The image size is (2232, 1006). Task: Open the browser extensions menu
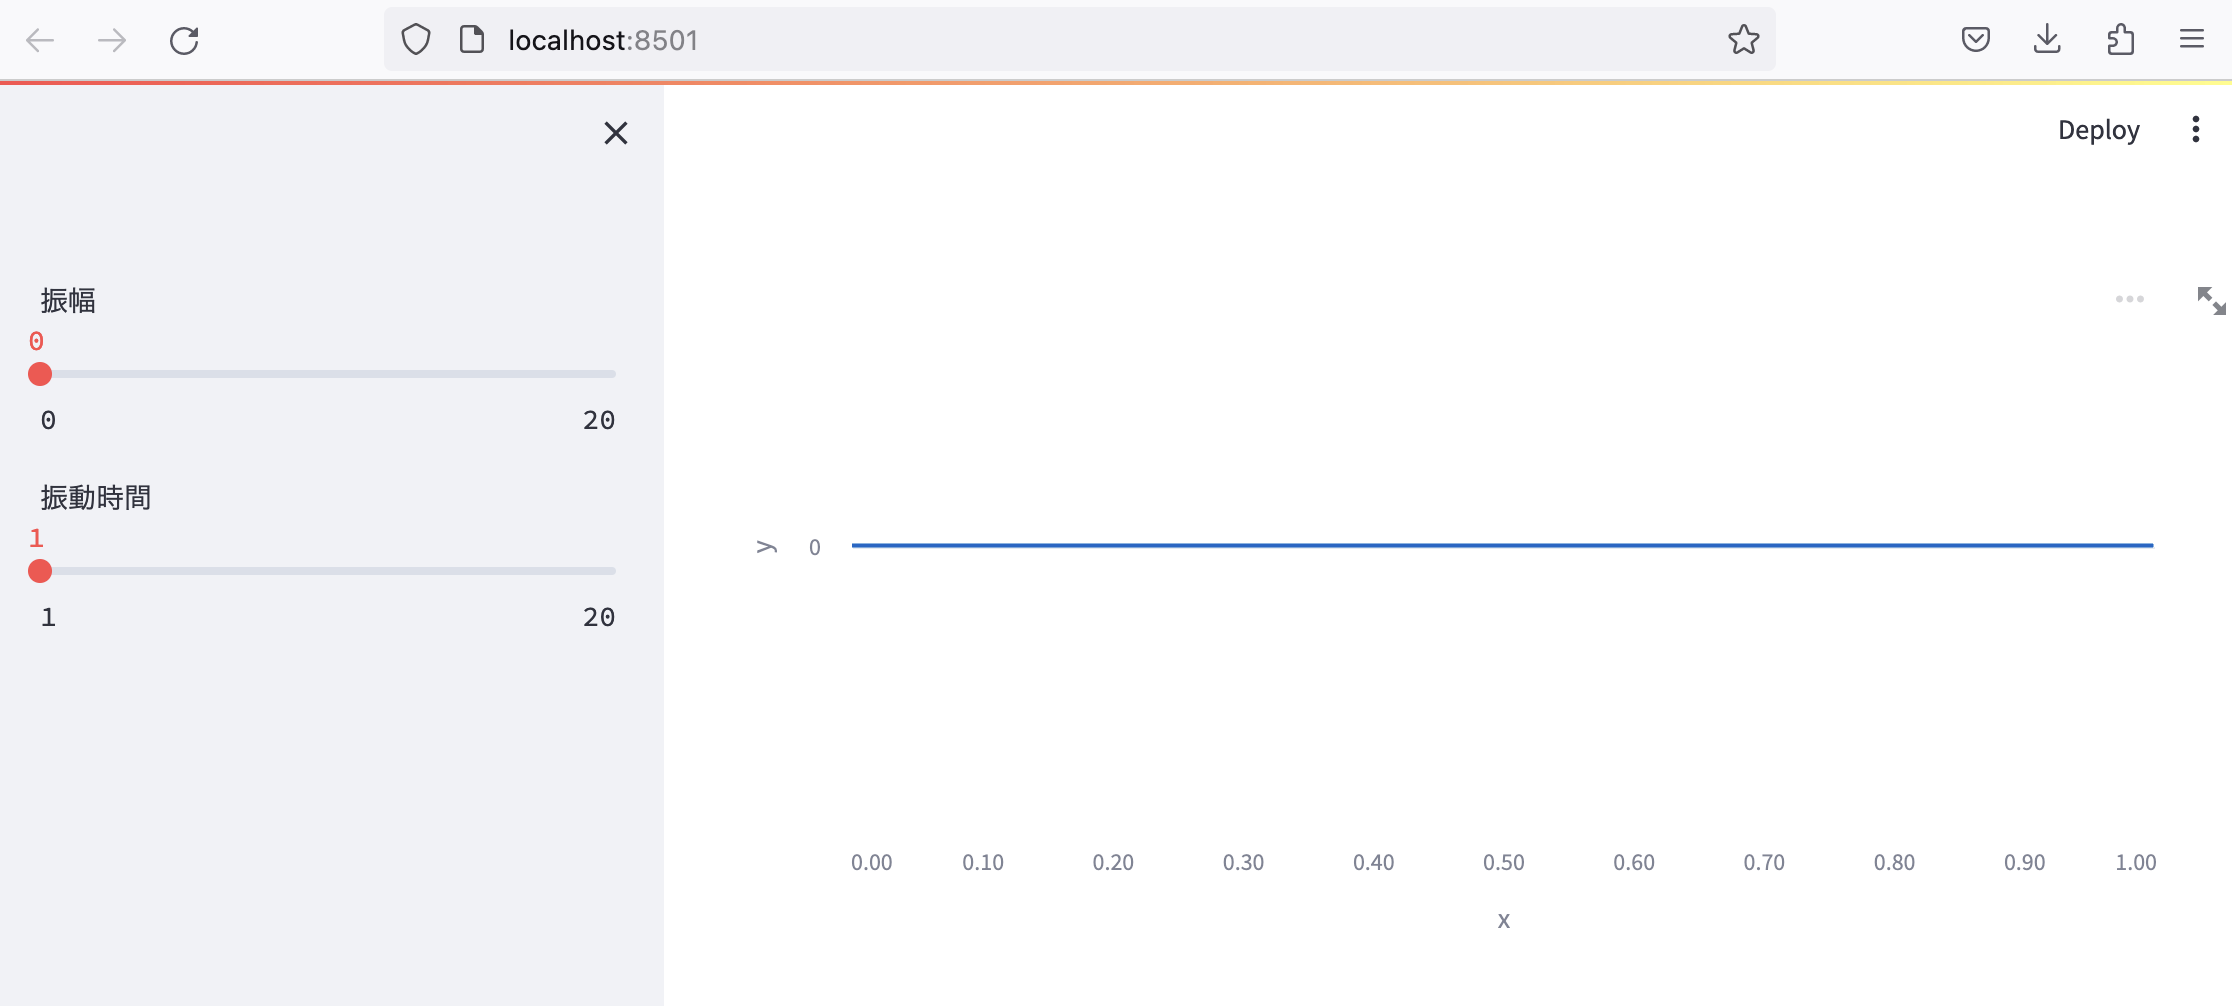(2120, 40)
